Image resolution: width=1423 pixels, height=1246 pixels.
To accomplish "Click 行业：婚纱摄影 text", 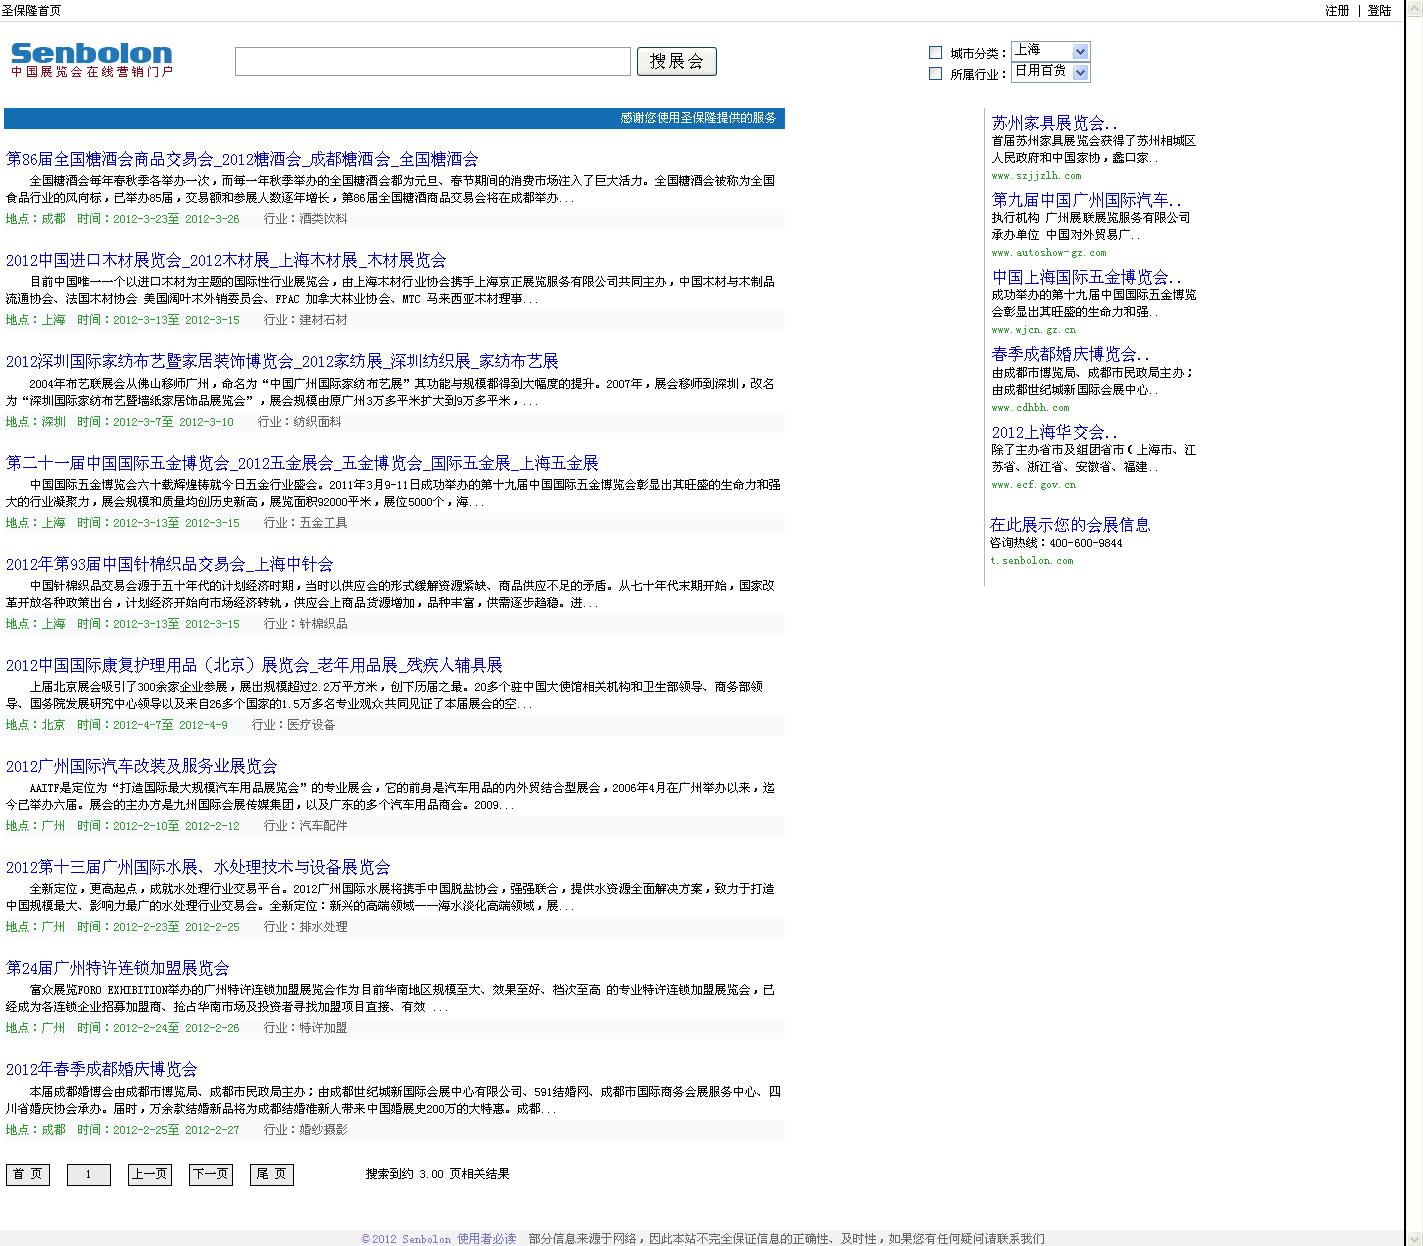I will [306, 1130].
